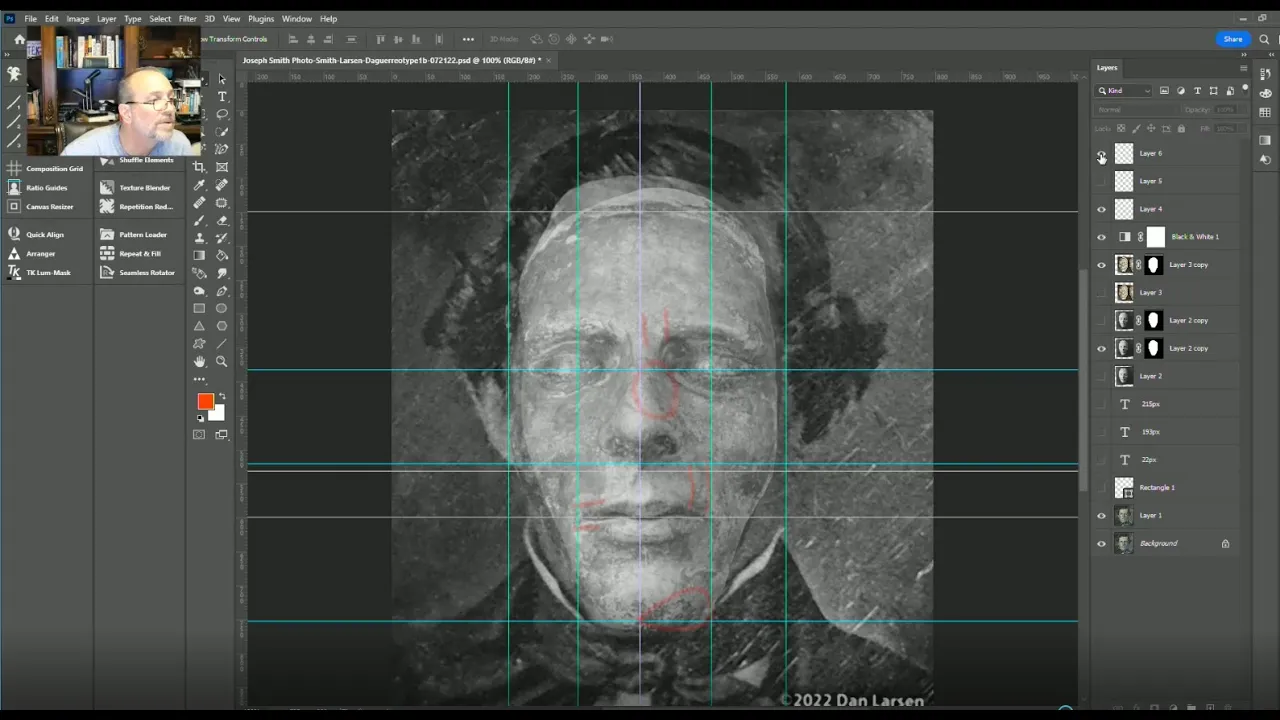Select the Triangle shape tool

[x=199, y=326]
